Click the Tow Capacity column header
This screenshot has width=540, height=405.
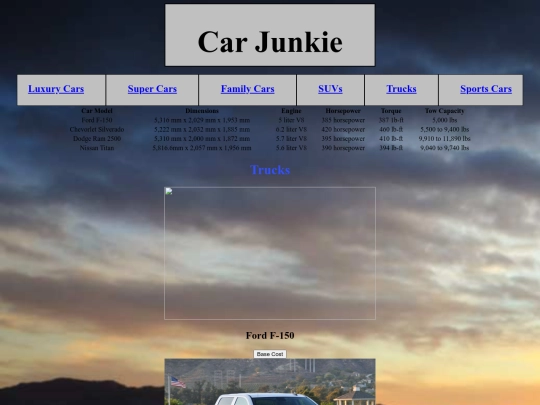445,111
